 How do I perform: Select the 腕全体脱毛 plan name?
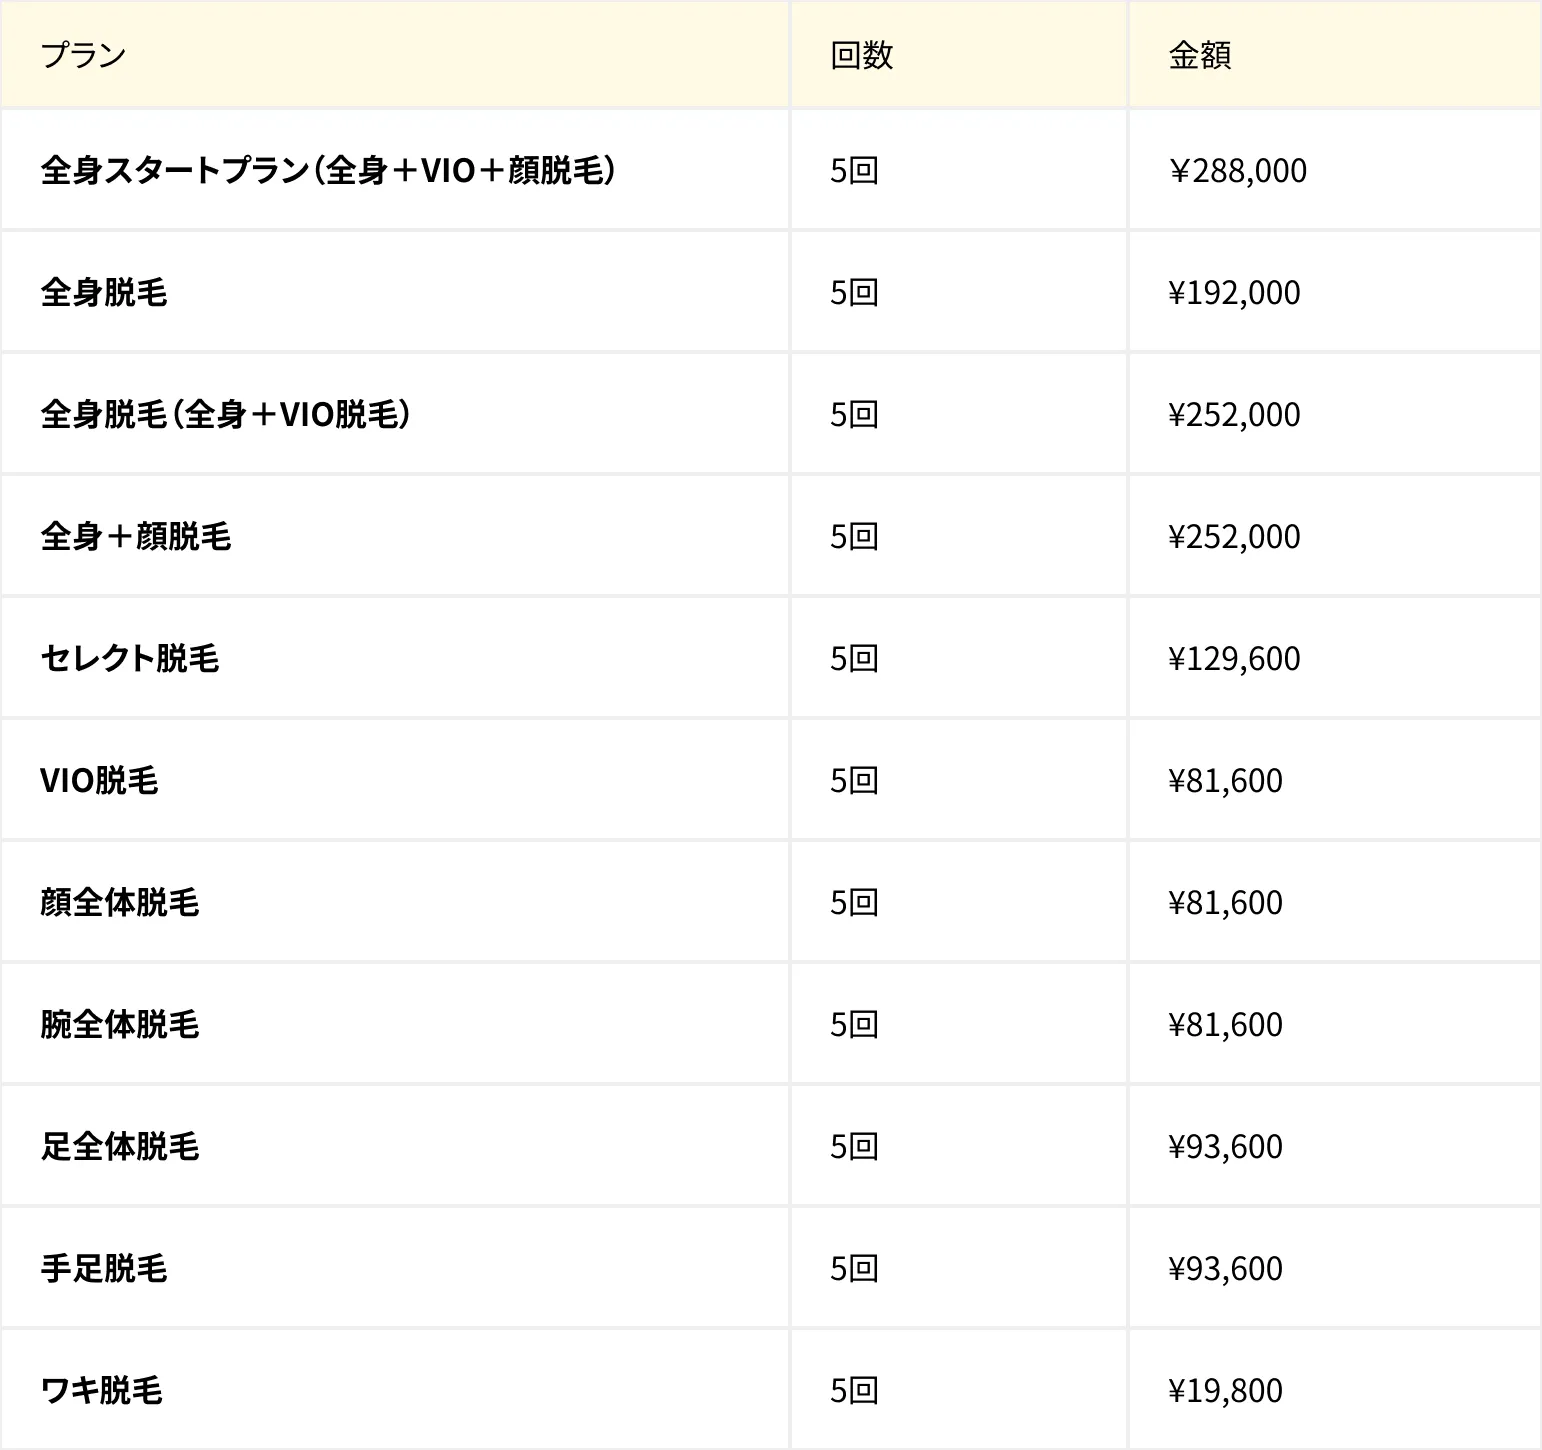(x=120, y=1025)
